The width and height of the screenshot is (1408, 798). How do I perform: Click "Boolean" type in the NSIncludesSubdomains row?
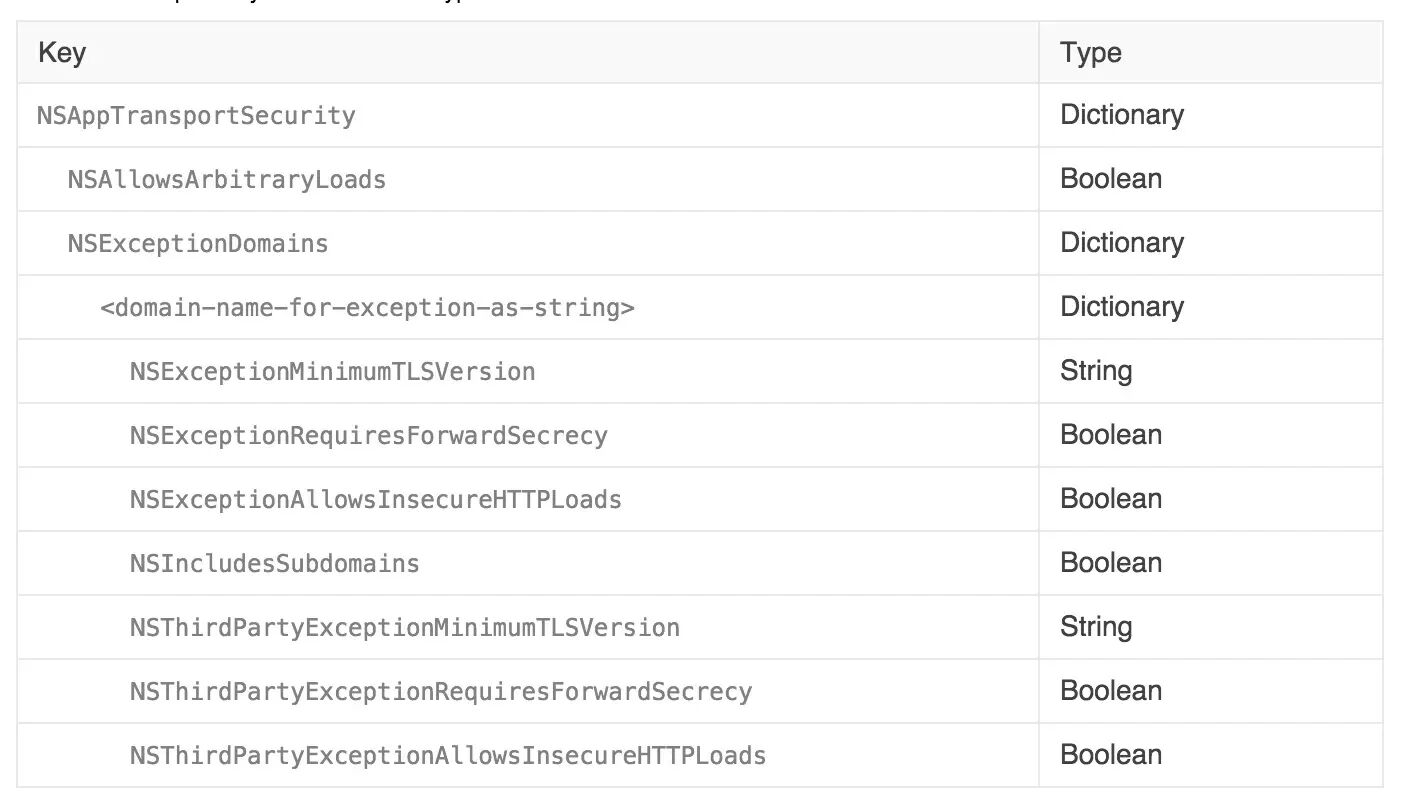[1111, 563]
